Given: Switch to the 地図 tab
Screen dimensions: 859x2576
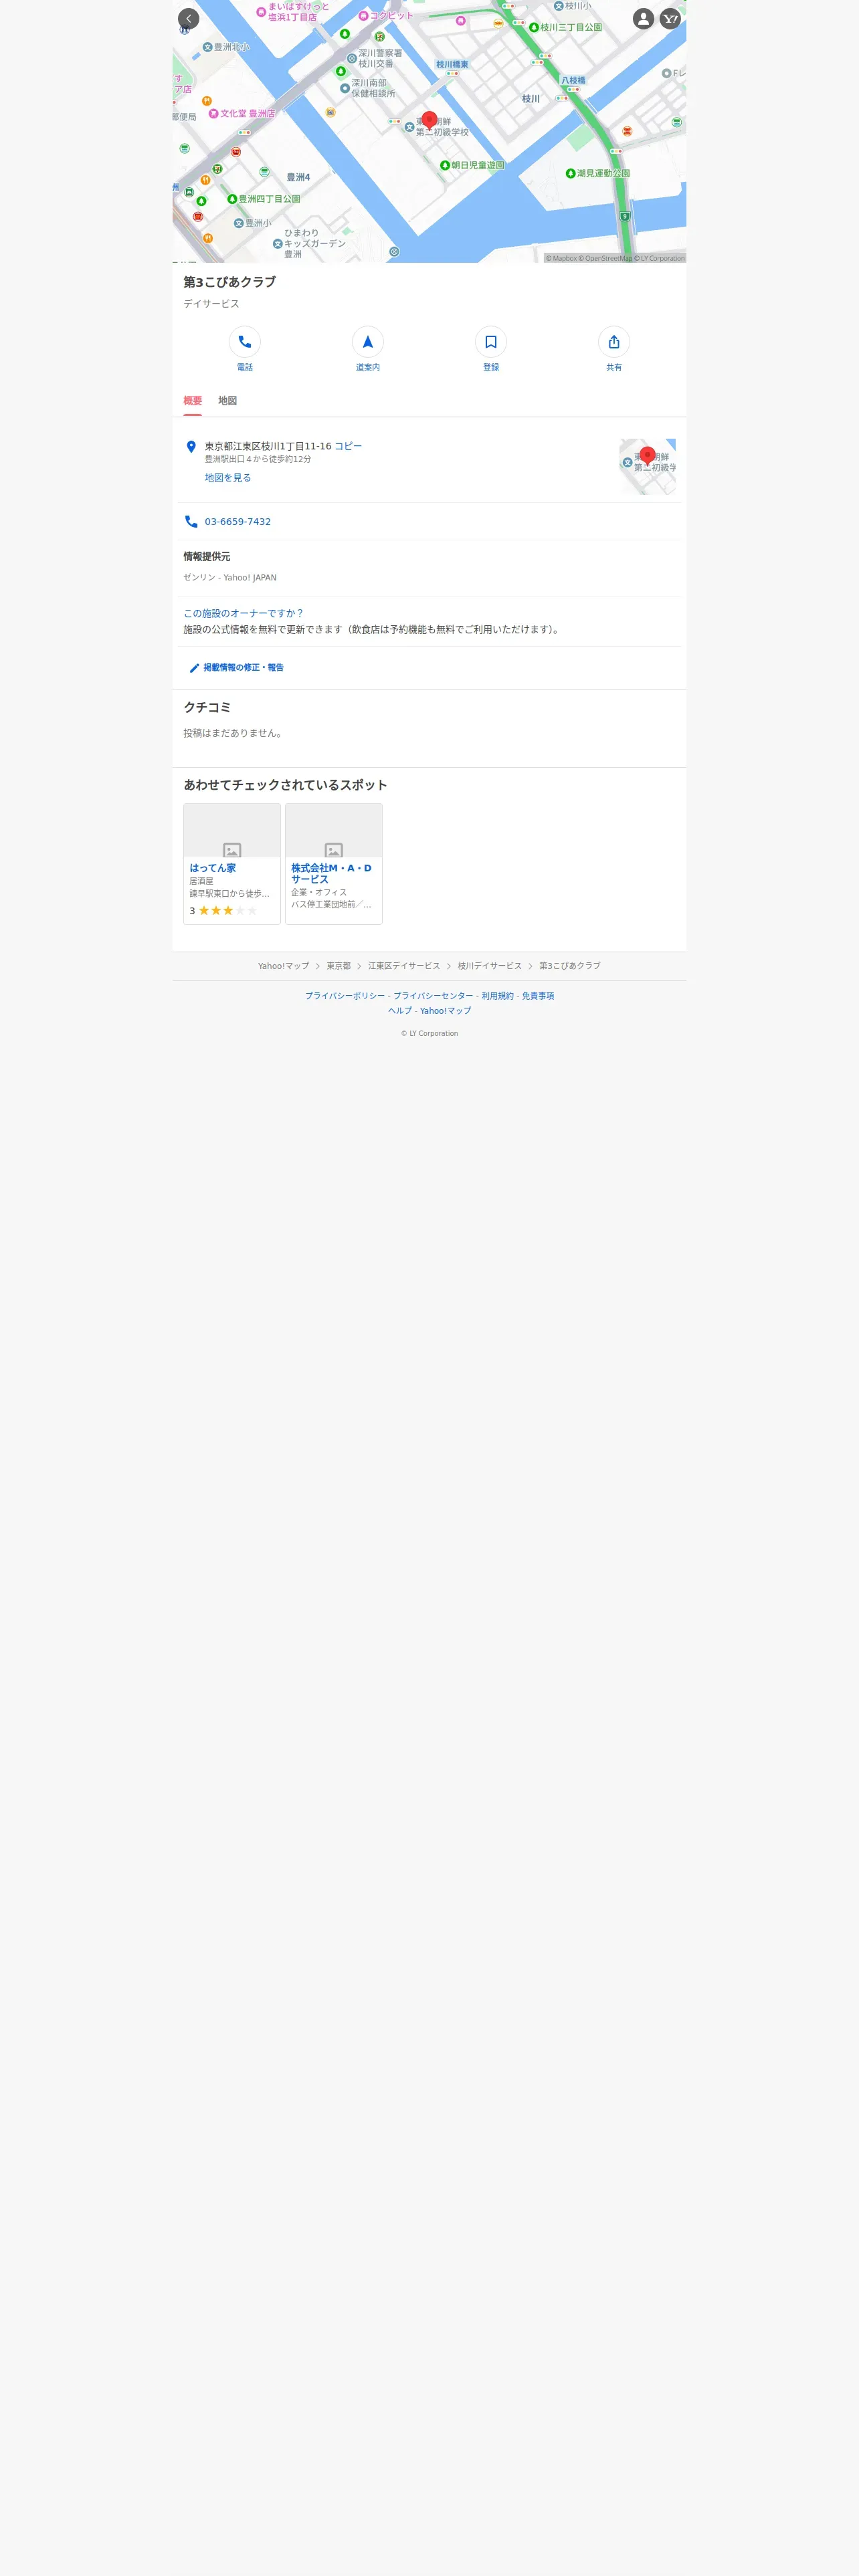Looking at the screenshot, I should click(227, 401).
